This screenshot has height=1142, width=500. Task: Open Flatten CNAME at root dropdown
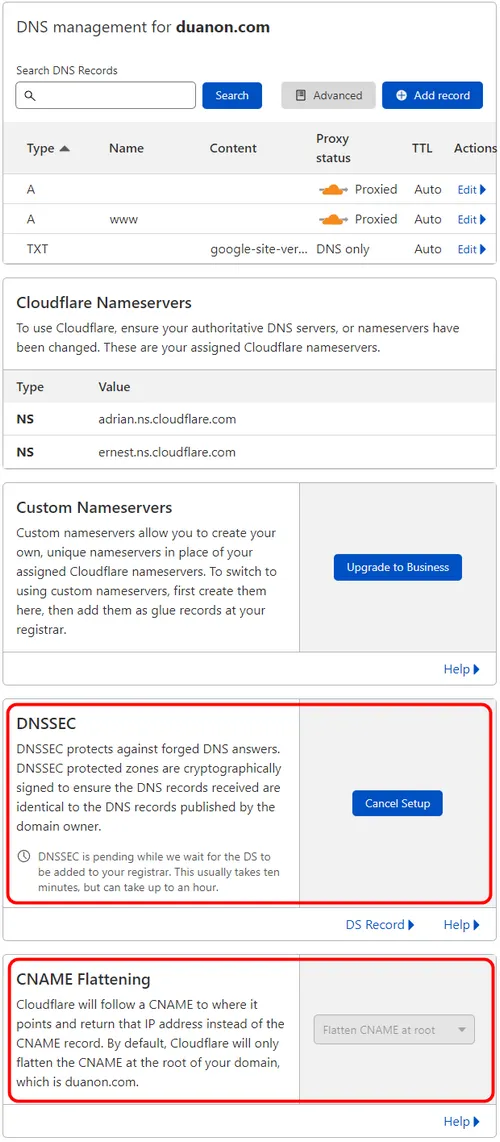pos(394,1030)
